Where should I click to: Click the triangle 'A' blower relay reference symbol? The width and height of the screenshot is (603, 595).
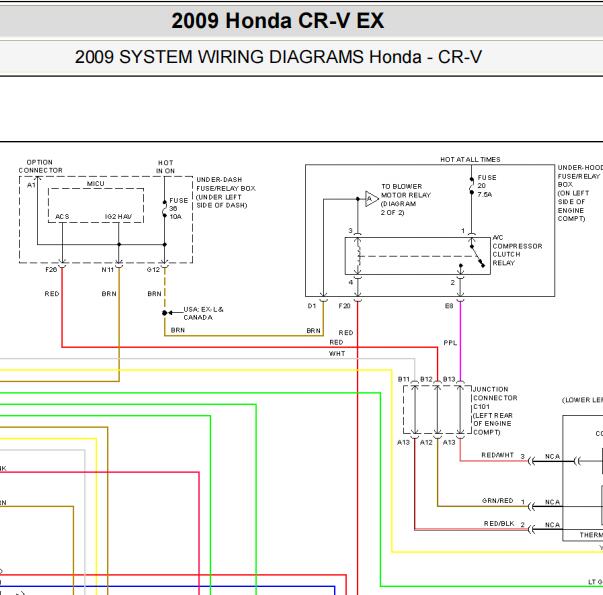tap(371, 198)
